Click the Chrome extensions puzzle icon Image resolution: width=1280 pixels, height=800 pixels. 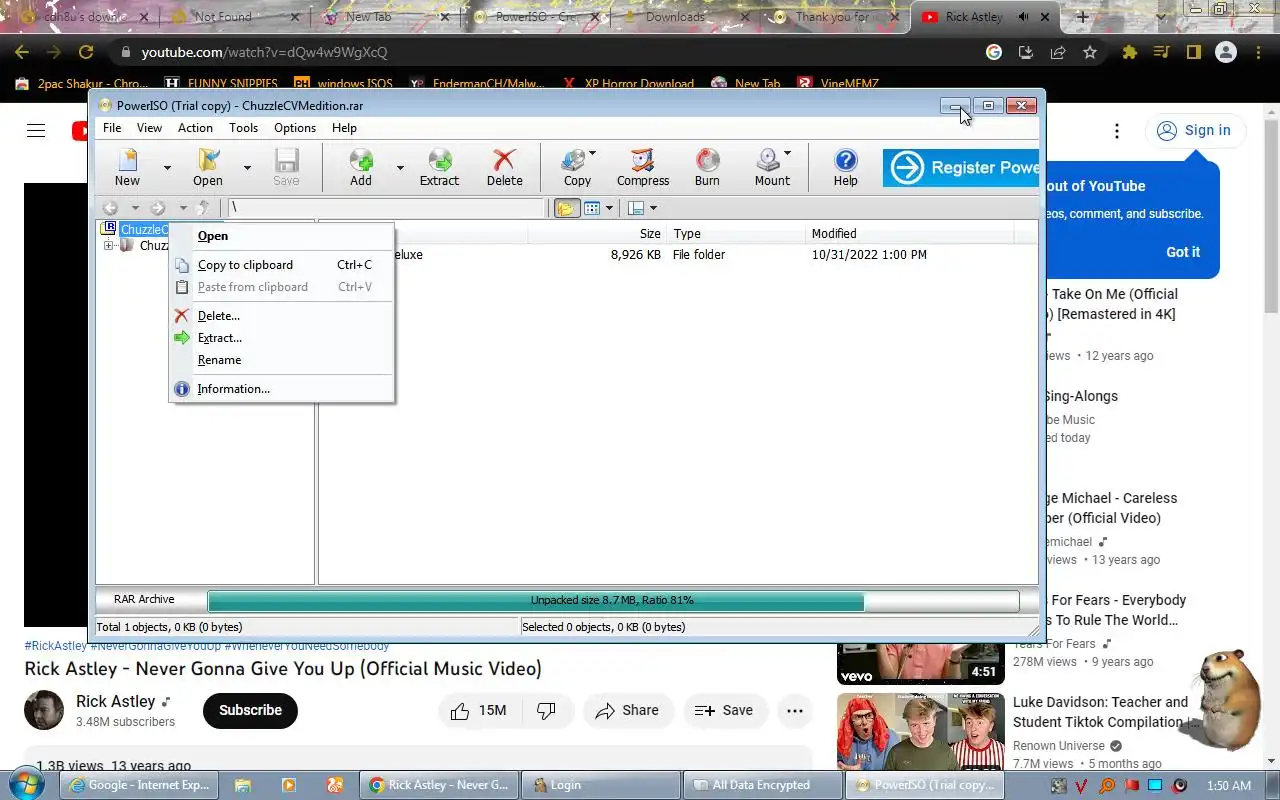pos(1130,52)
